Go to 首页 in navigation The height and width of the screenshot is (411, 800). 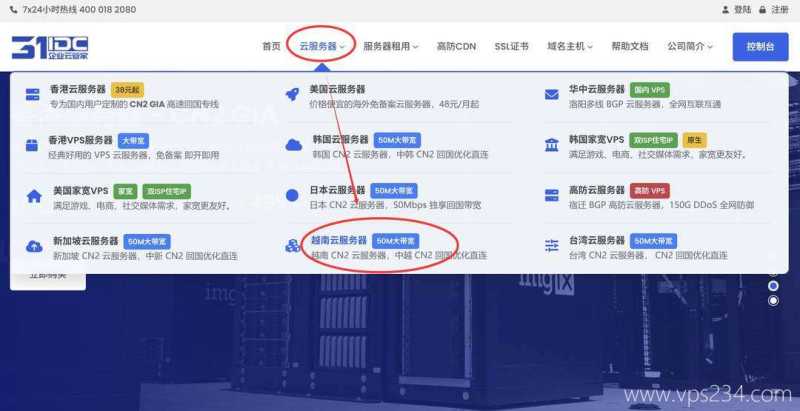tap(271, 46)
